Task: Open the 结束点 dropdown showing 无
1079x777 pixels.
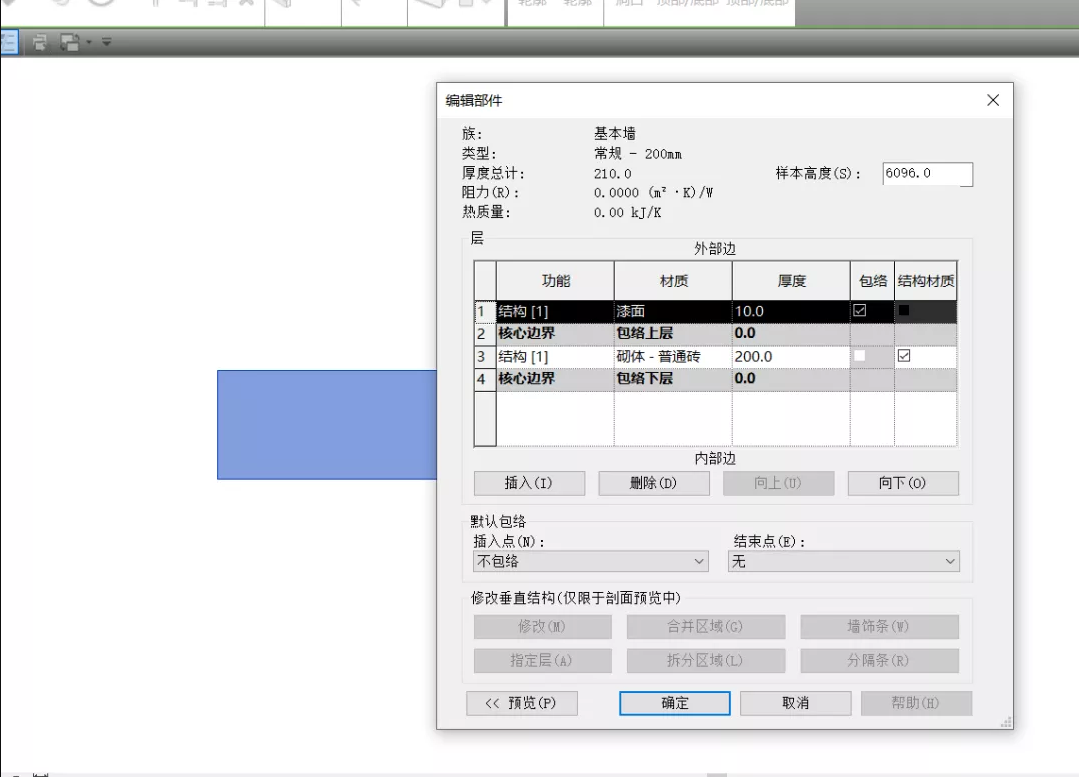Action: (x=843, y=562)
